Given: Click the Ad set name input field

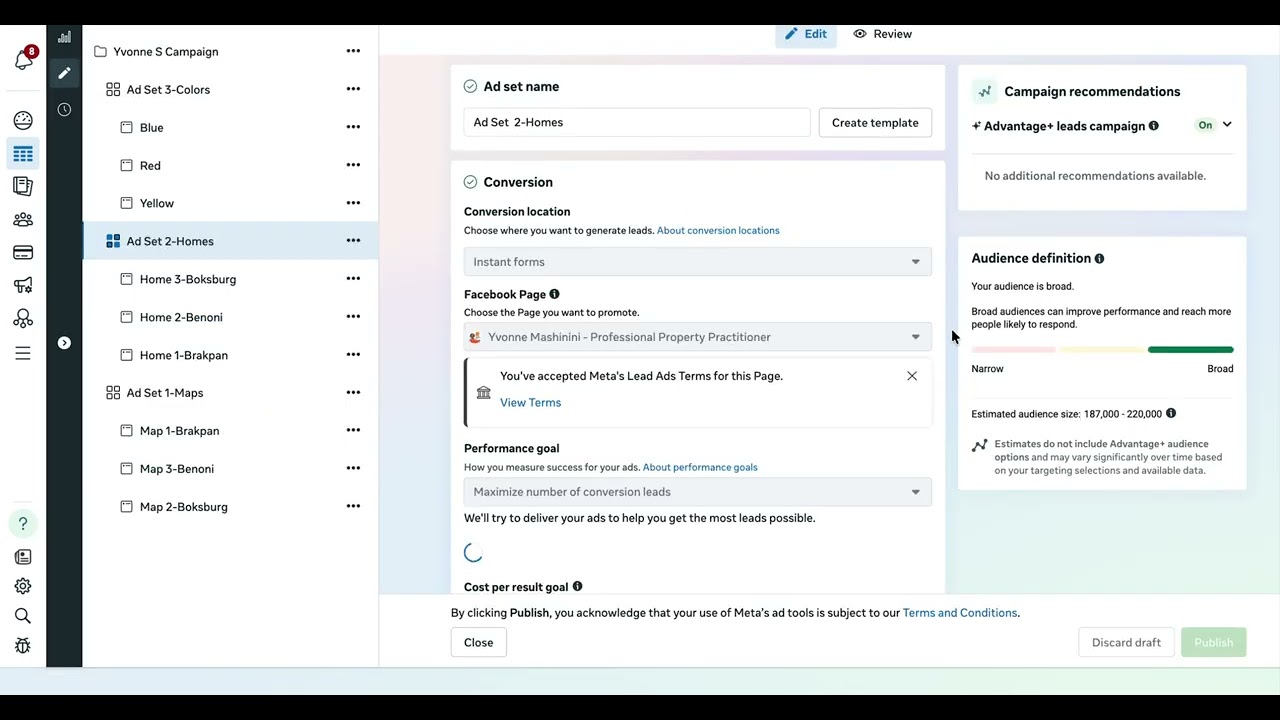Looking at the screenshot, I should click(637, 123).
